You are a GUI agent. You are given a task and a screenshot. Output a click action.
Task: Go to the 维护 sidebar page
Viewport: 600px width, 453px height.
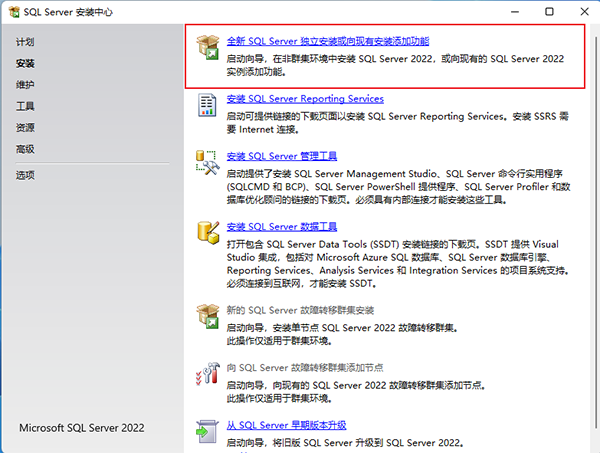pyautogui.click(x=25, y=85)
